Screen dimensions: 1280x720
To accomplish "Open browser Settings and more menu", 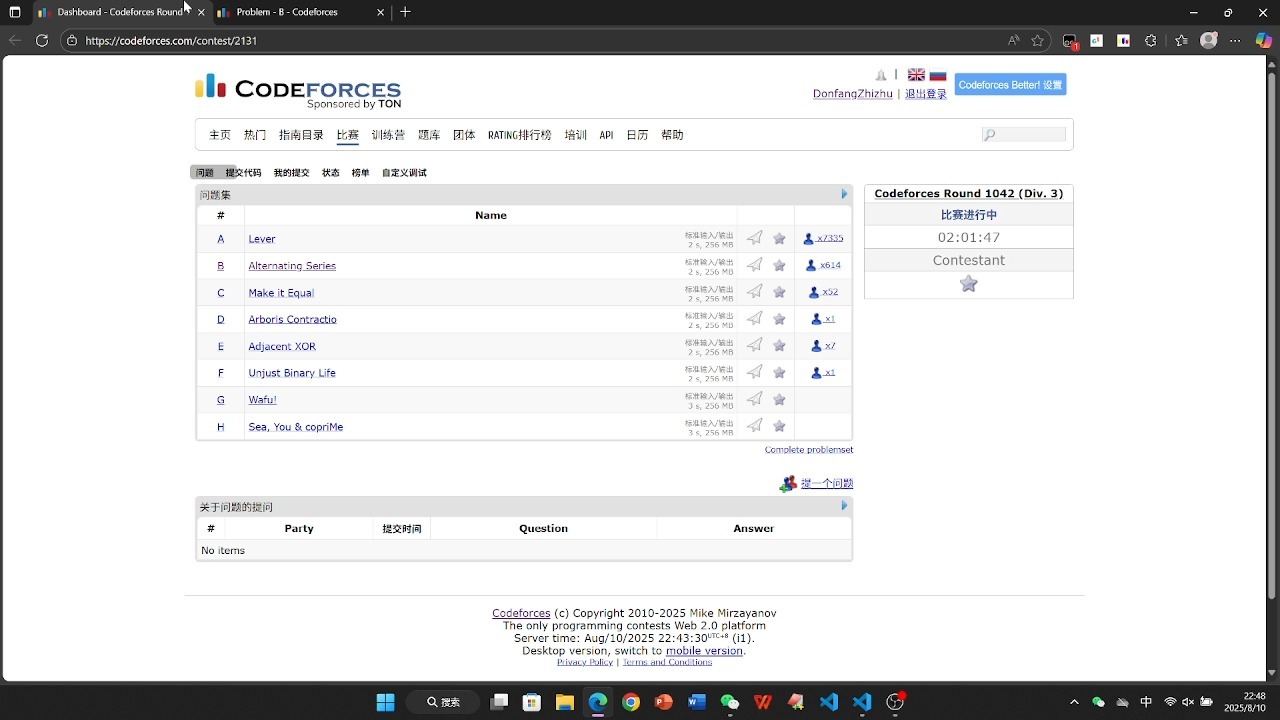I will click(1236, 41).
